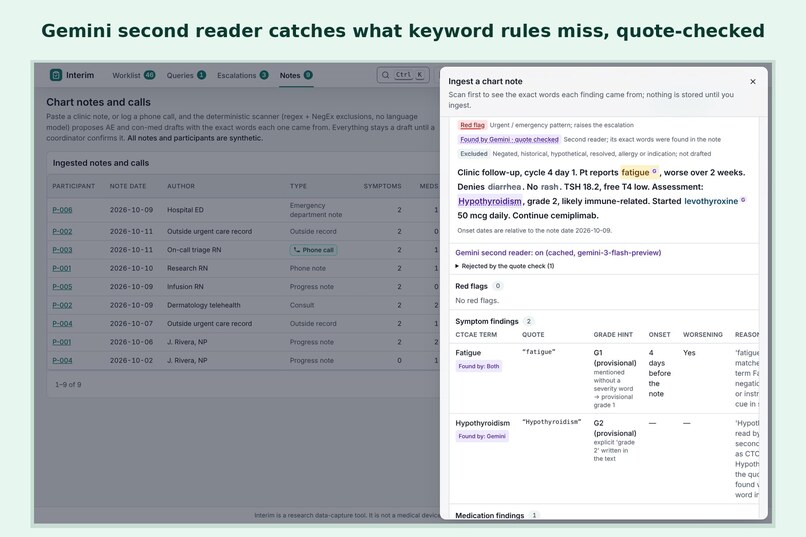Image resolution: width=806 pixels, height=537 pixels.
Task: Click the diarrhea excluded term in note
Action: click(504, 187)
